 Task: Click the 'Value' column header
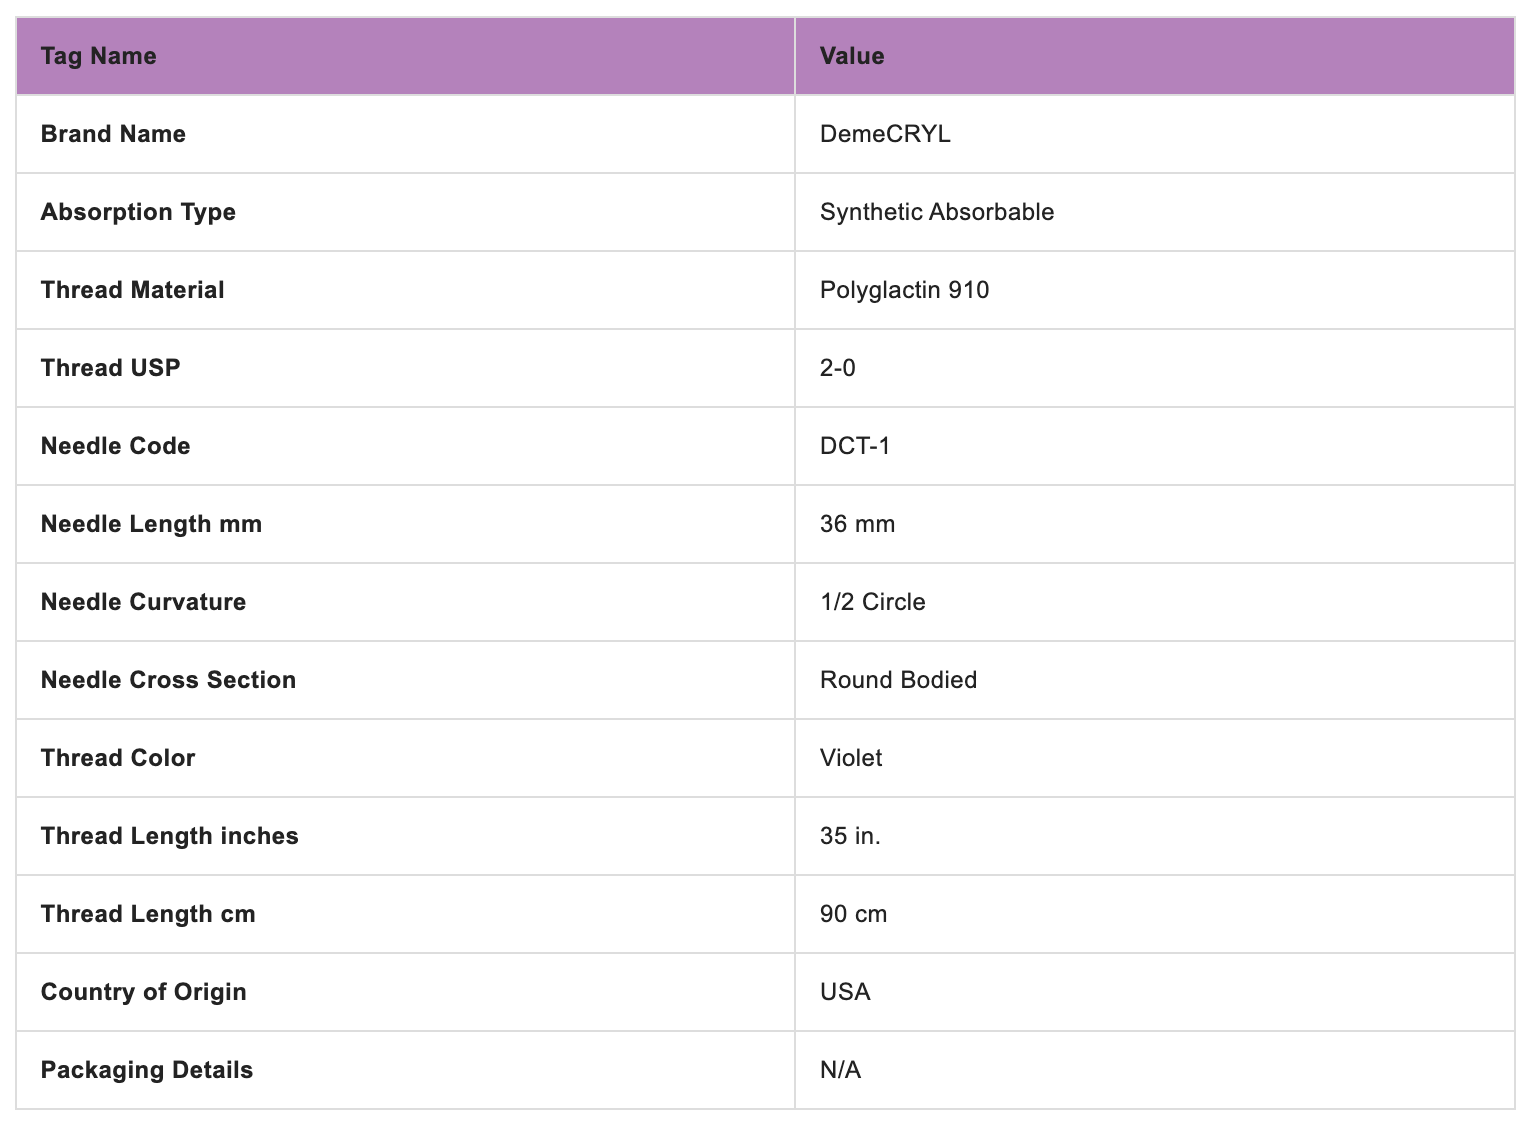(x=851, y=56)
